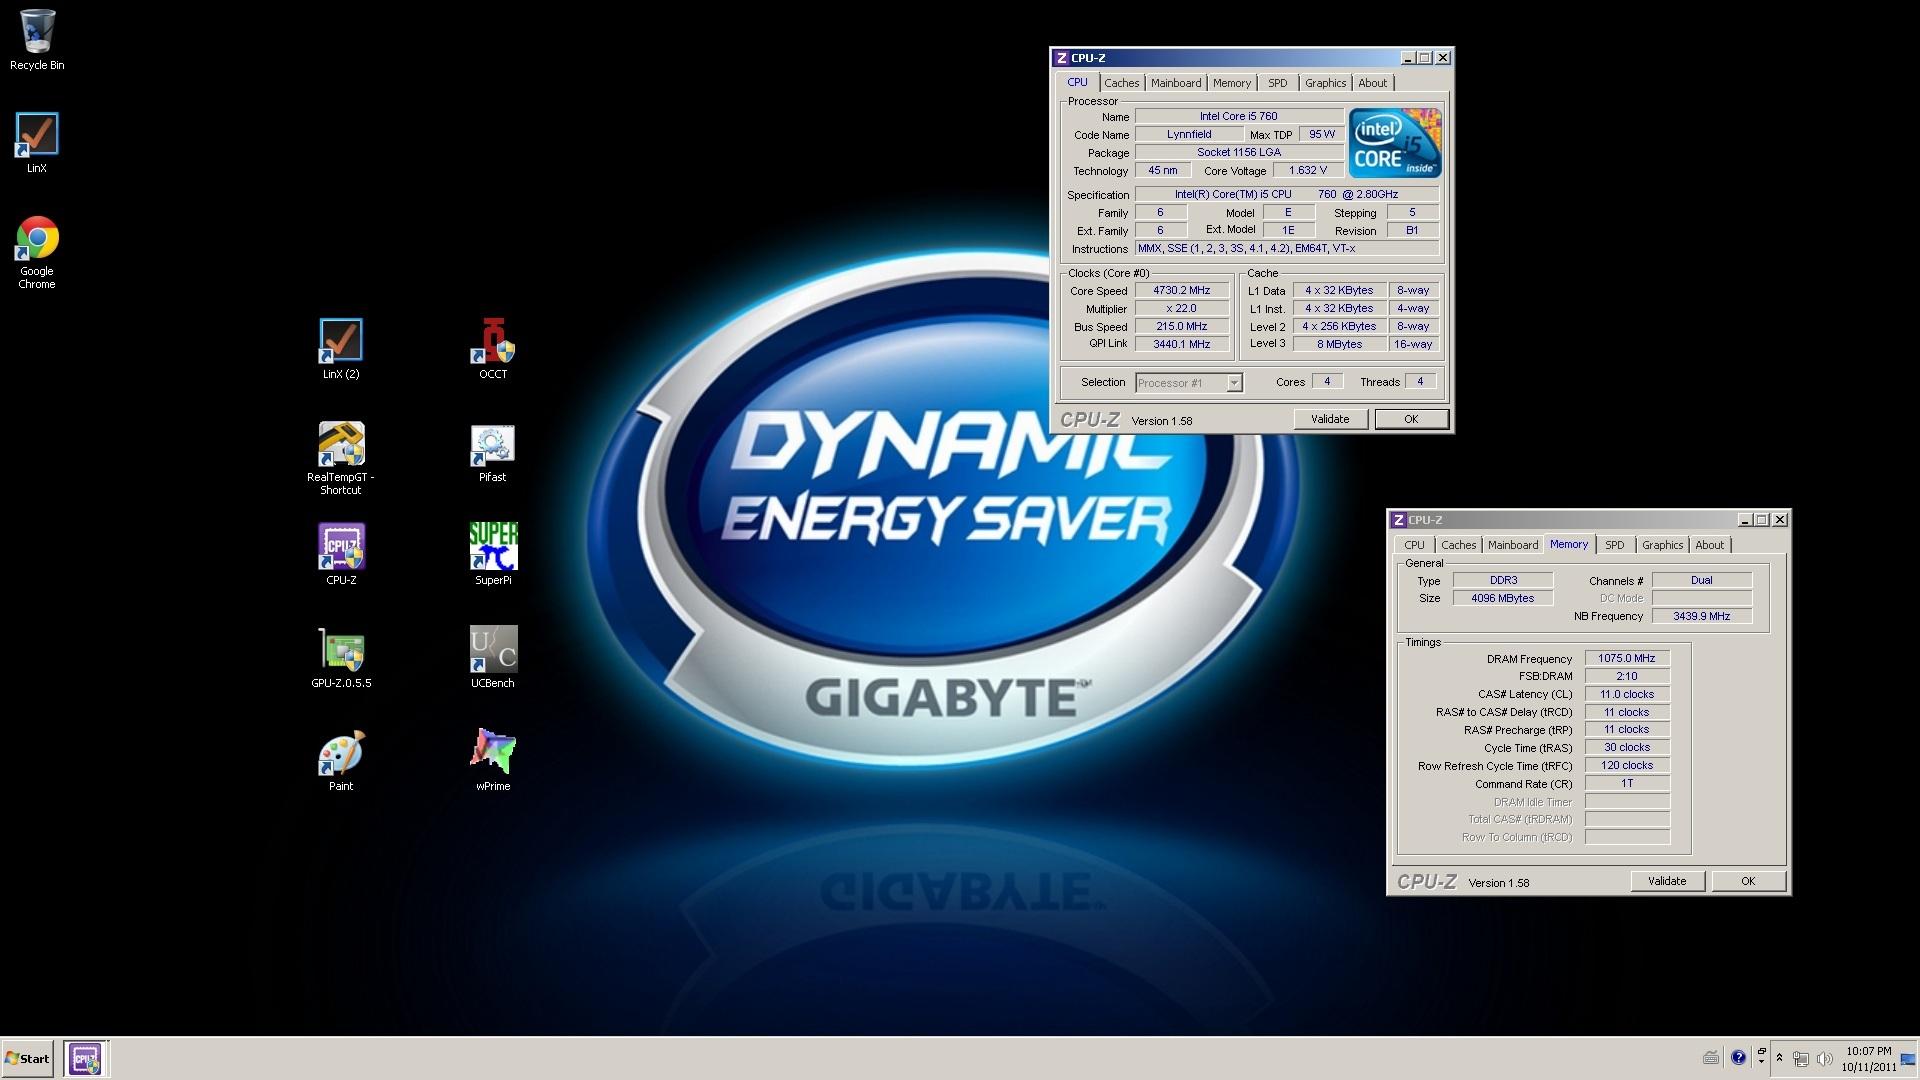Select the Pifast desktop icon
The width and height of the screenshot is (1920, 1080).
[493, 452]
